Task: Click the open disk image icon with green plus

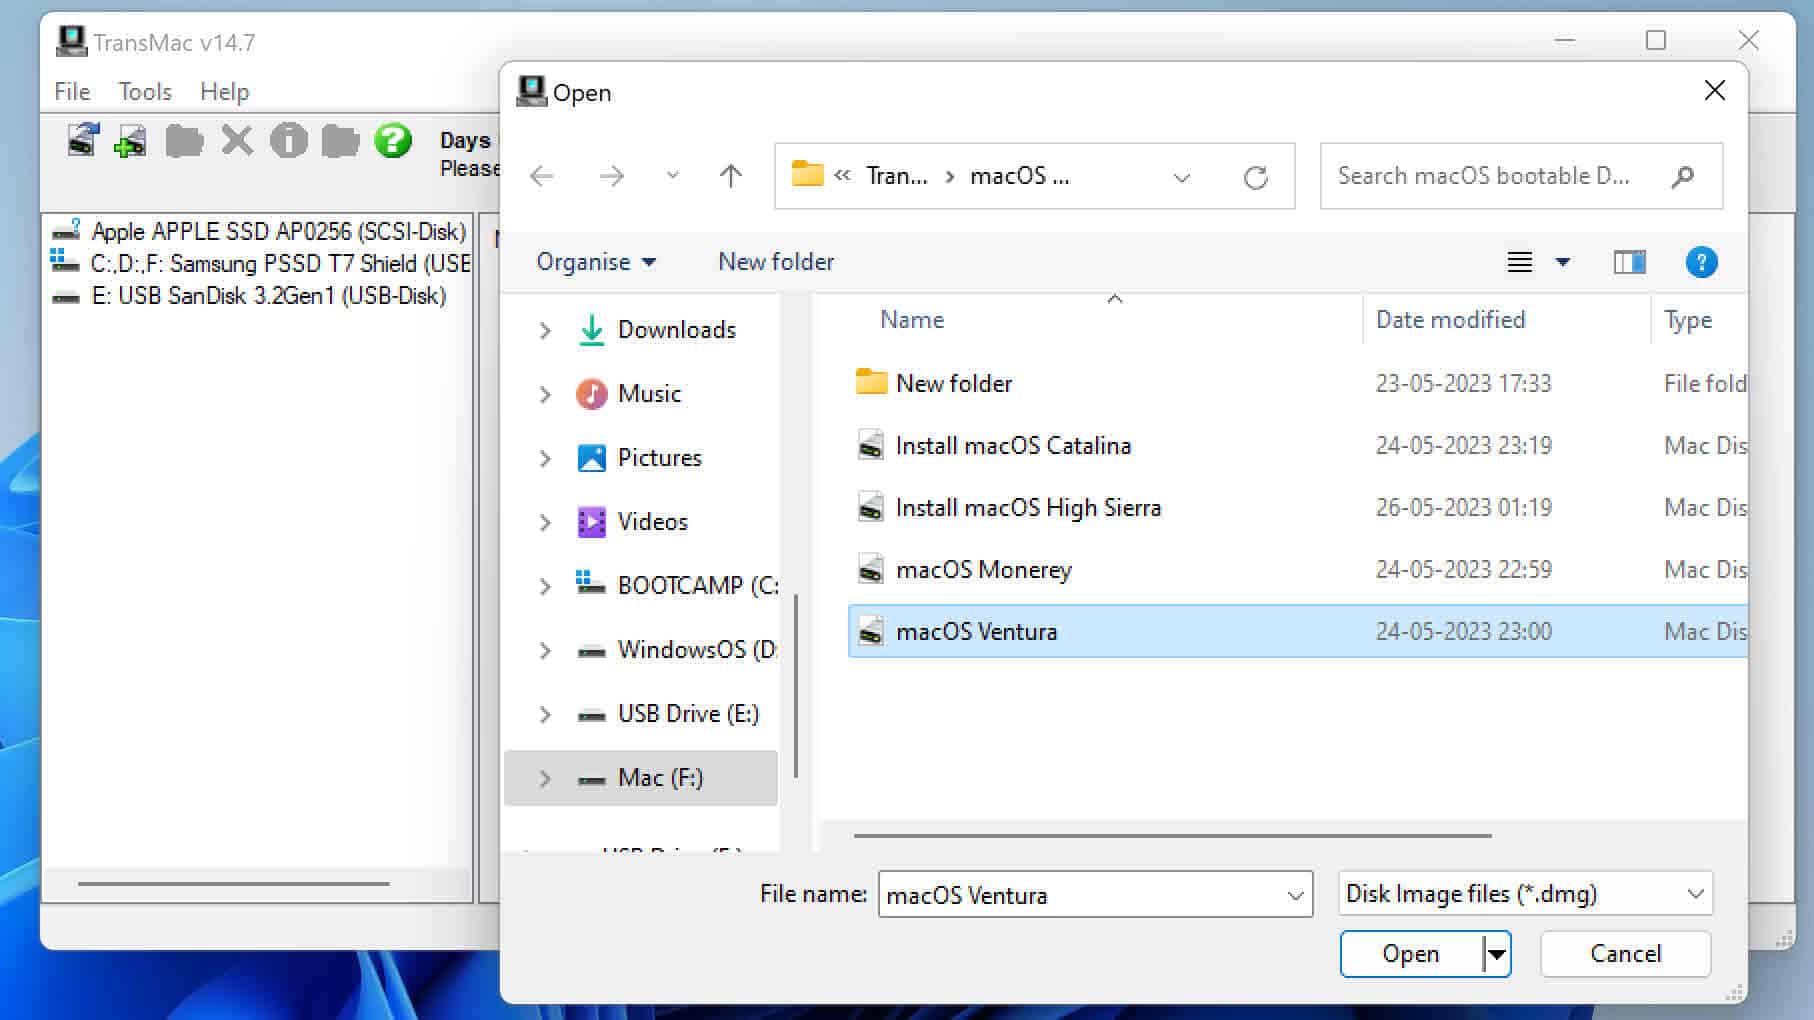Action: pos(131,141)
